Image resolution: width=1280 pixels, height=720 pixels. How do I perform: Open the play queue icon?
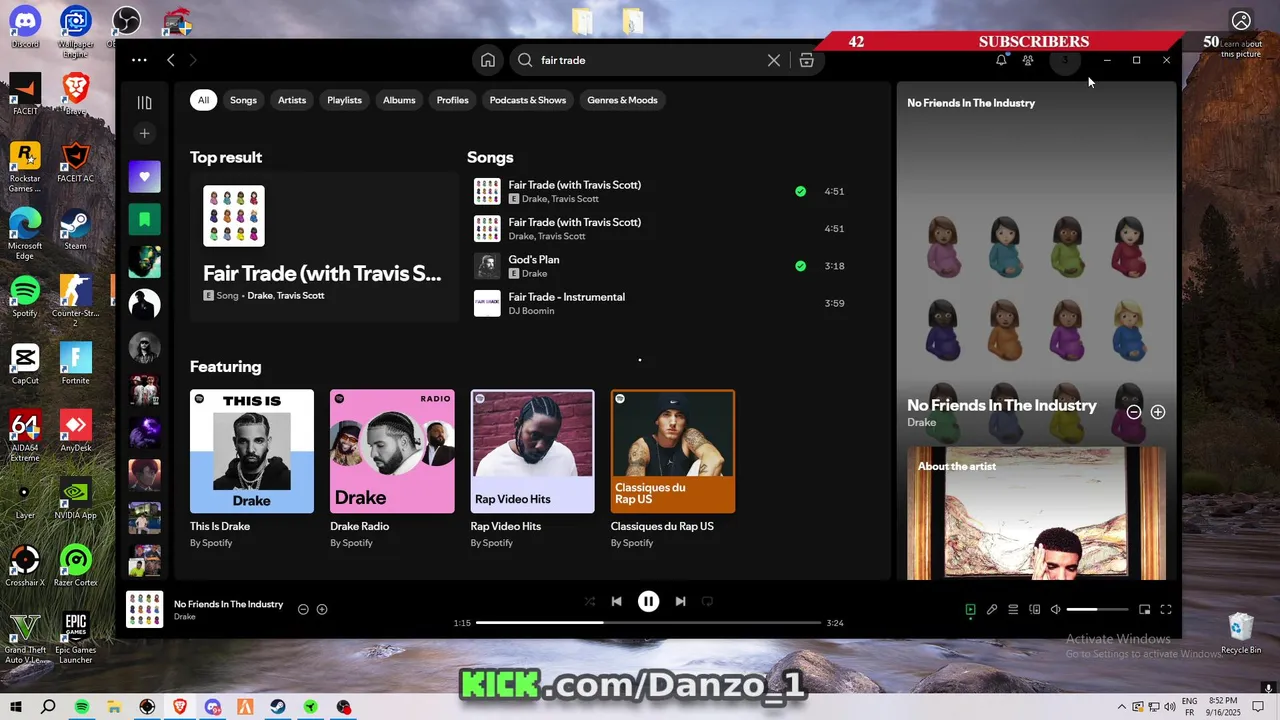pyautogui.click(x=1013, y=609)
